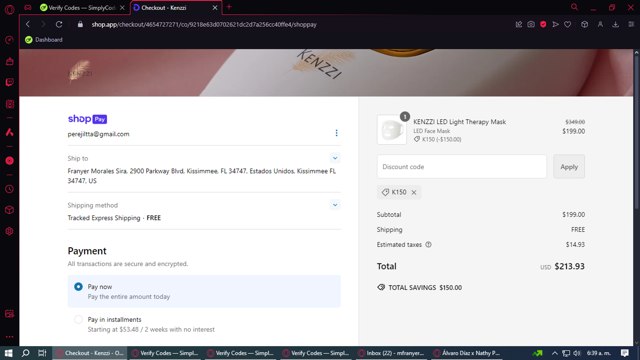Switch to Checkout - Kenzzi taskbar window
Viewport: 640px width, 360px height.
click(90, 353)
